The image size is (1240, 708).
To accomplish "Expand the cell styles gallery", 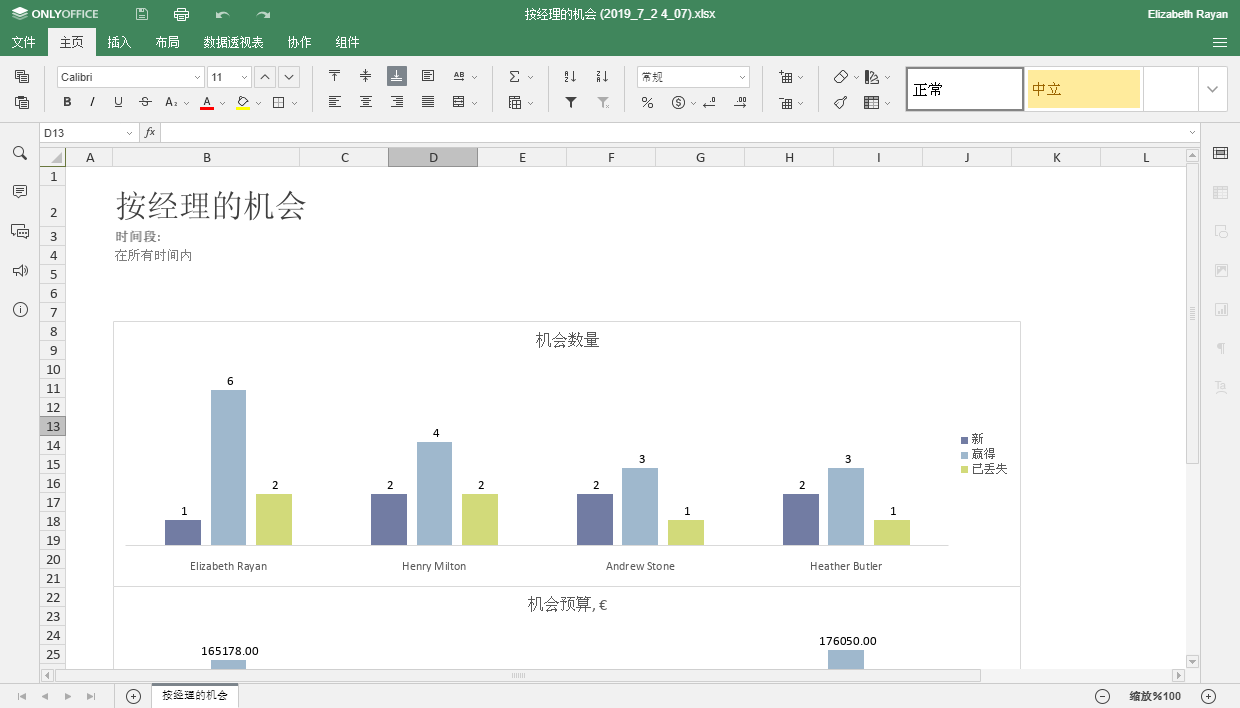I will [1213, 89].
